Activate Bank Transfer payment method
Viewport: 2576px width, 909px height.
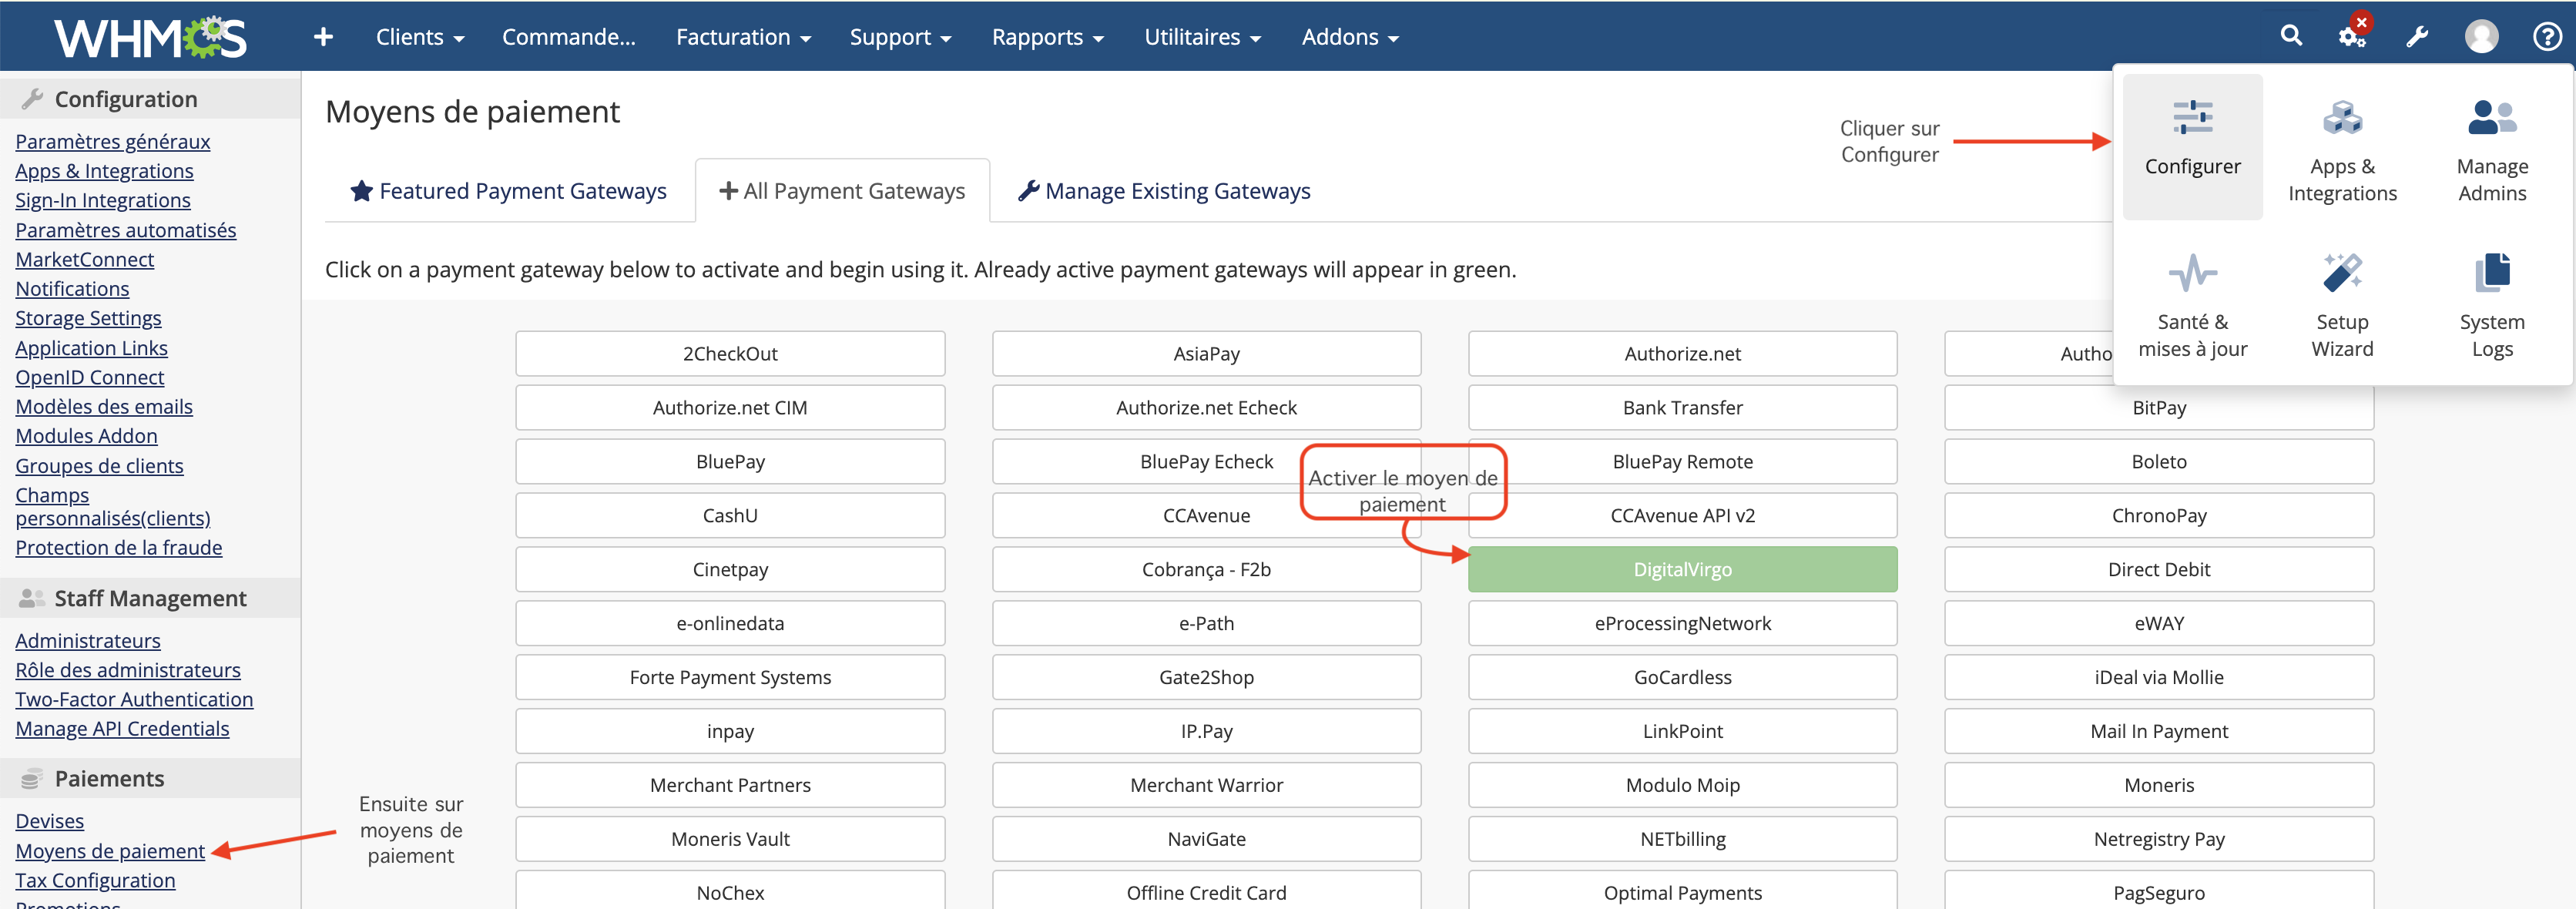(x=1682, y=406)
